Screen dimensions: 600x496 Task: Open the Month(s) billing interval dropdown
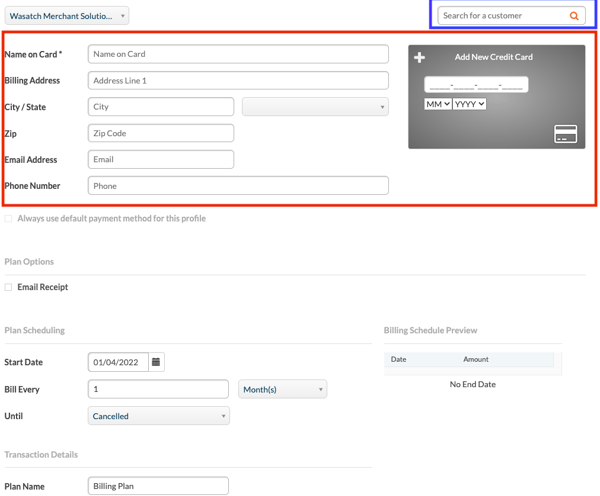pos(282,389)
